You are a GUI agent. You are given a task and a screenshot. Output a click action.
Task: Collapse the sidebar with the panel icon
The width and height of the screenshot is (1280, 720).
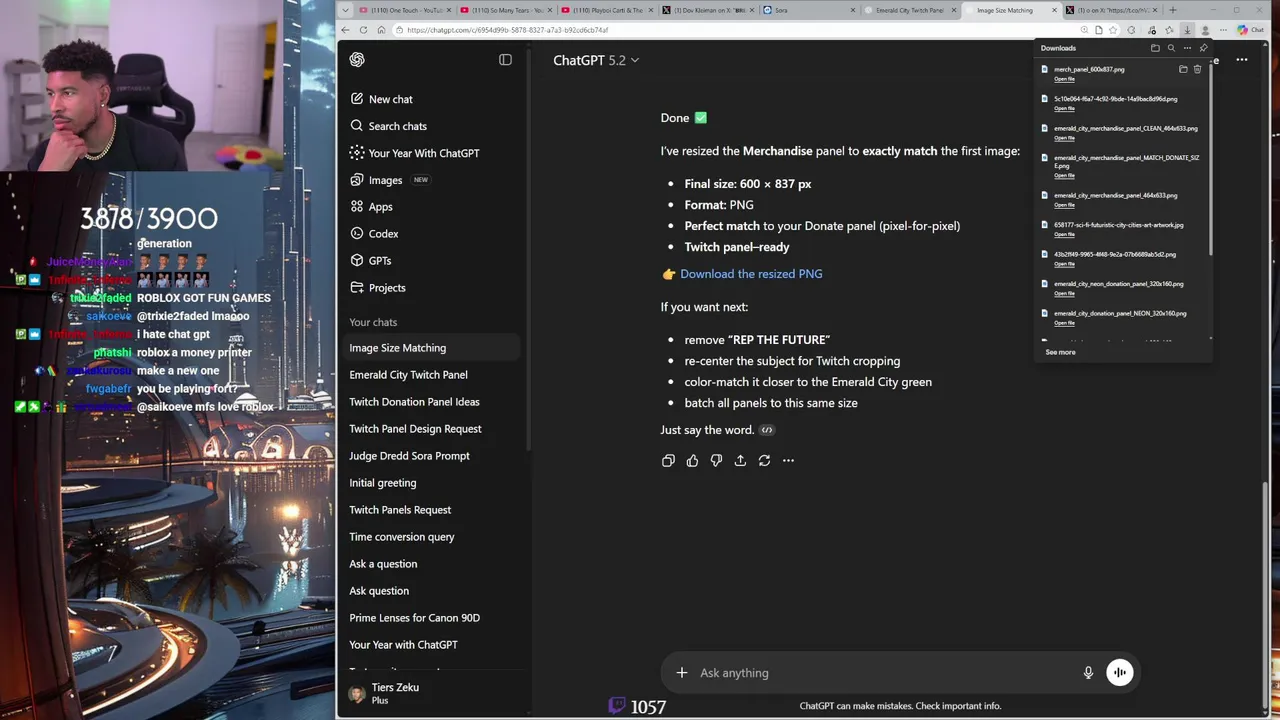pos(505,60)
